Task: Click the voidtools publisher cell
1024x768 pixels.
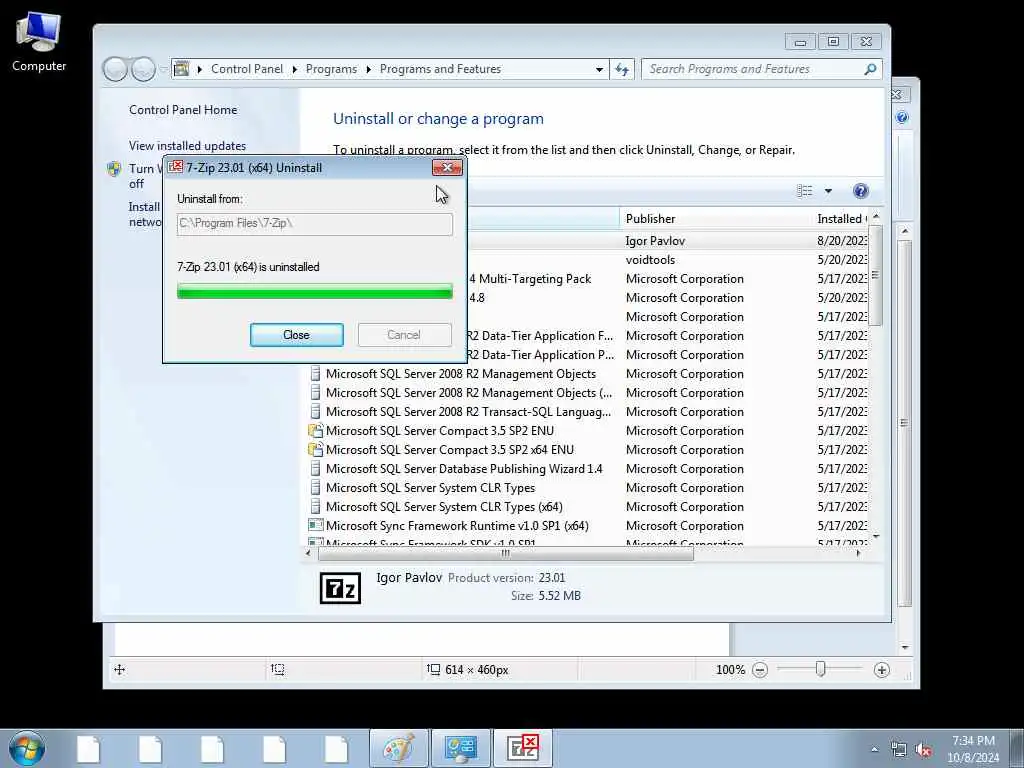Action: [x=650, y=260]
